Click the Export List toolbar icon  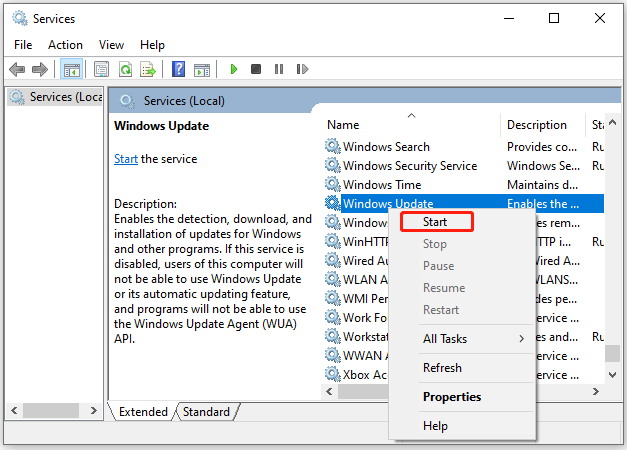click(x=148, y=70)
